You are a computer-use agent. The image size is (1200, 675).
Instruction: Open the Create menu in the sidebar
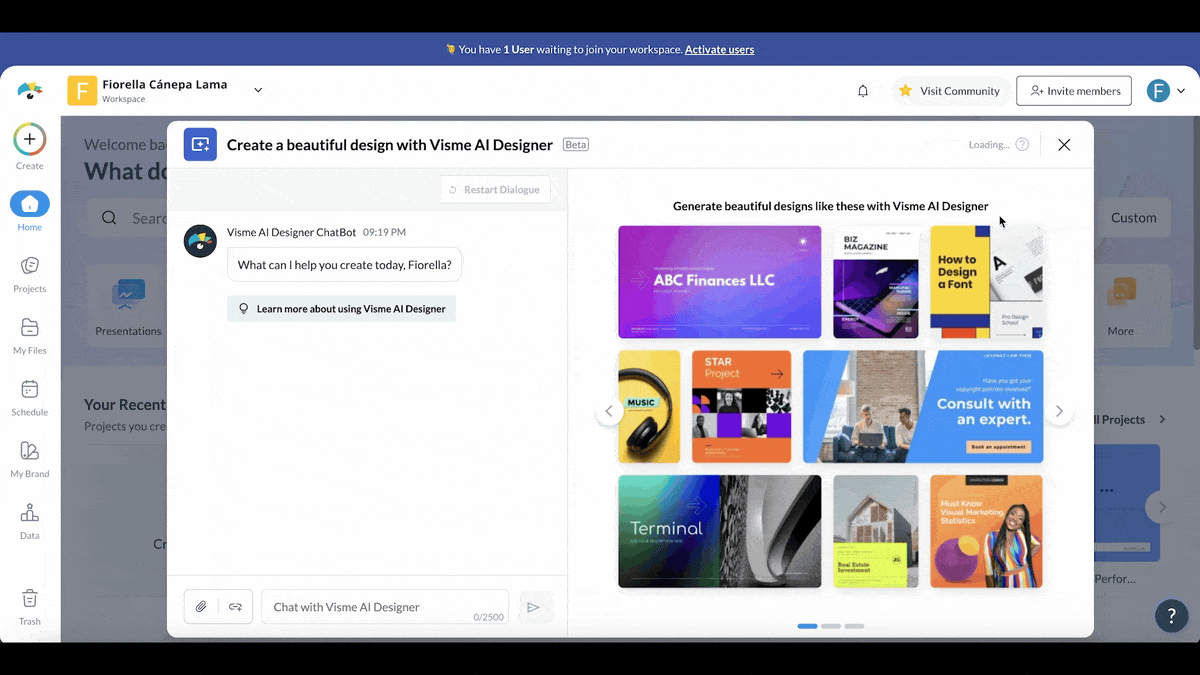coord(29,140)
